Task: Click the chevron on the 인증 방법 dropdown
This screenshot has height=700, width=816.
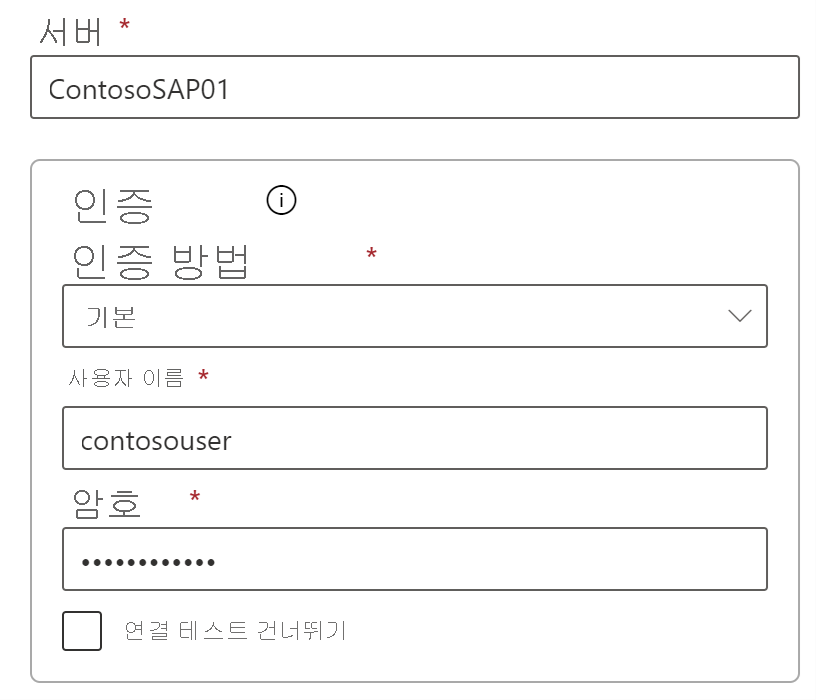Action: coord(738,316)
